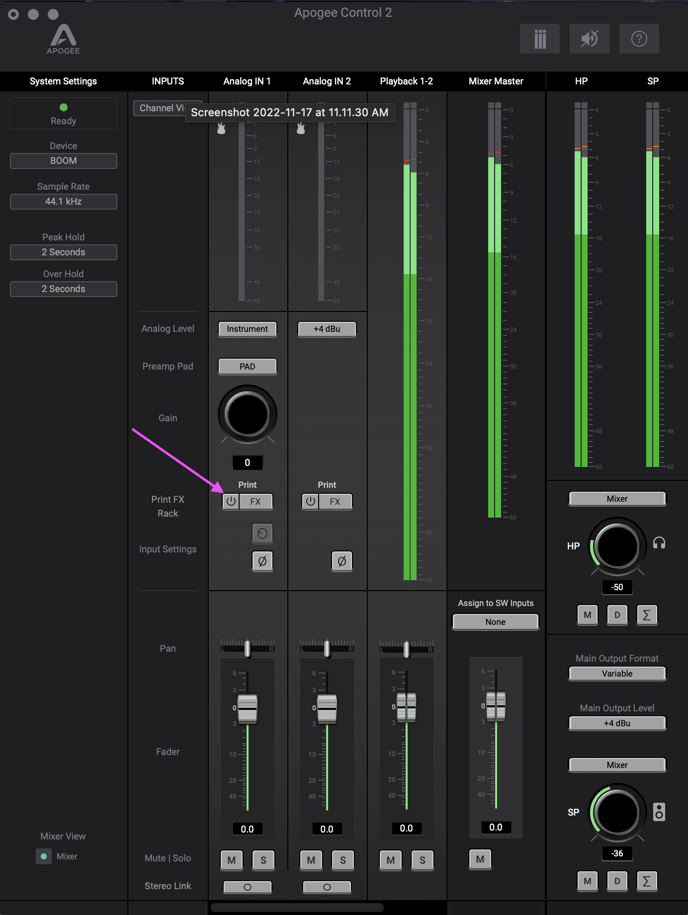Mute the Mixer Master channel
This screenshot has width=688, height=915.
point(480,858)
